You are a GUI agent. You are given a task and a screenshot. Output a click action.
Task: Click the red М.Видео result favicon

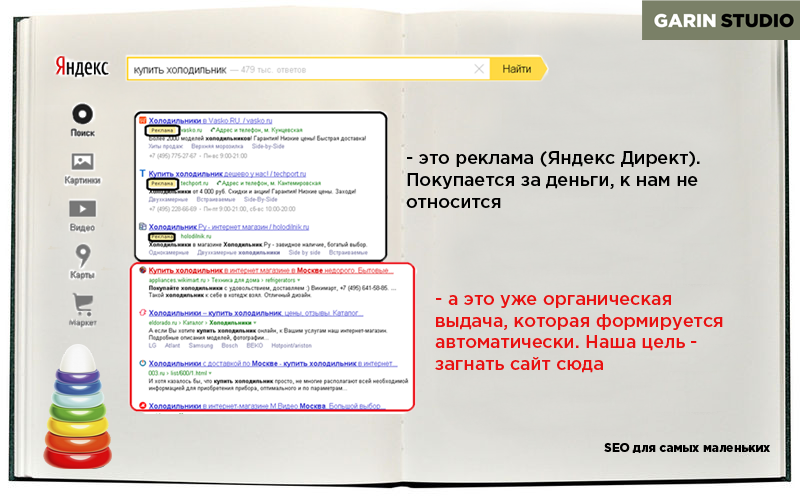pyautogui.click(x=143, y=406)
